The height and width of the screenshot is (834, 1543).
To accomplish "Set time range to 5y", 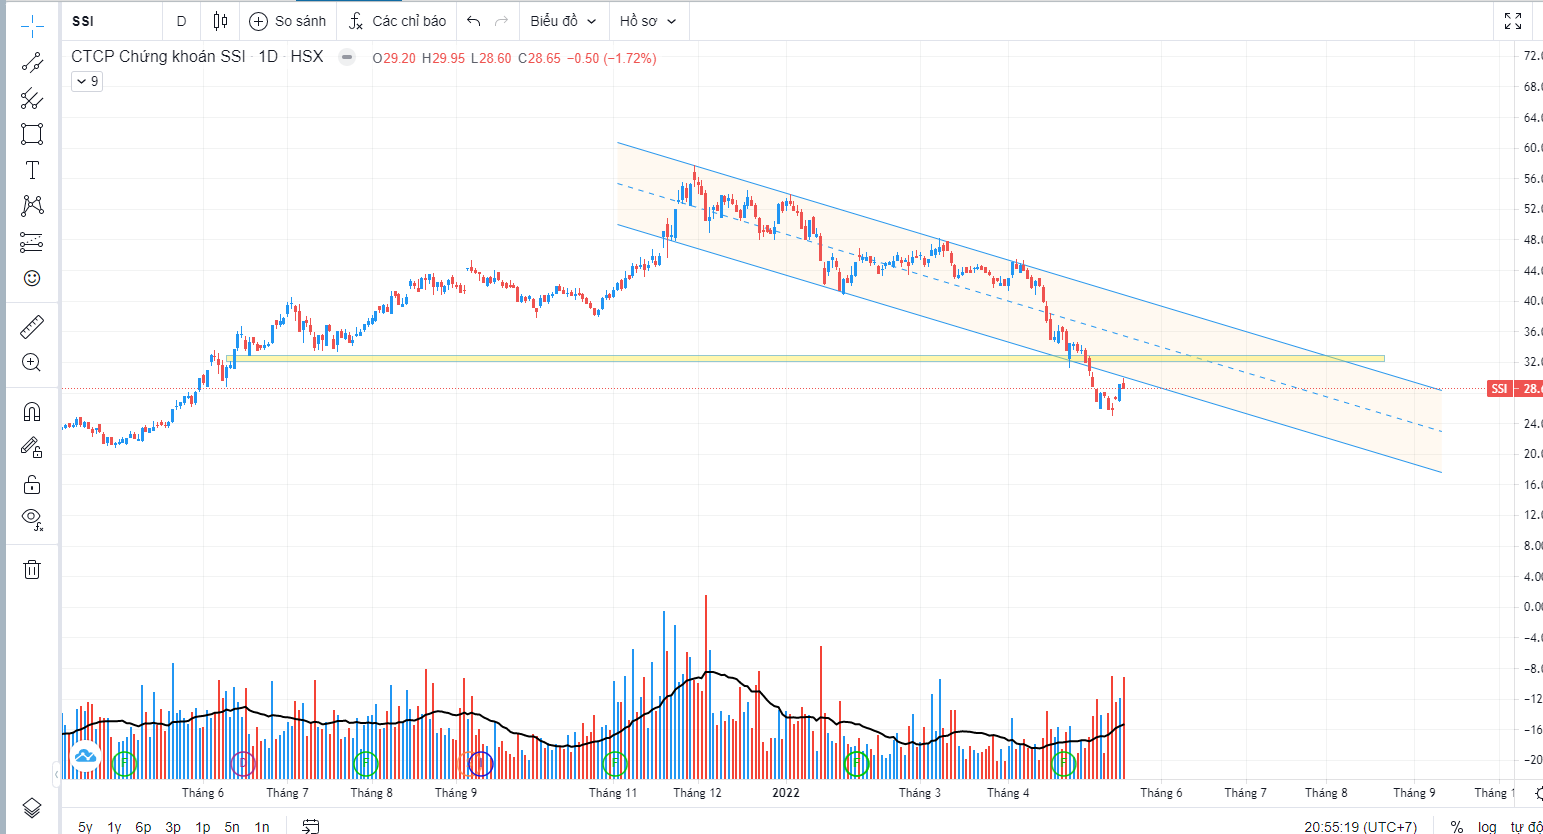I will [x=85, y=826].
